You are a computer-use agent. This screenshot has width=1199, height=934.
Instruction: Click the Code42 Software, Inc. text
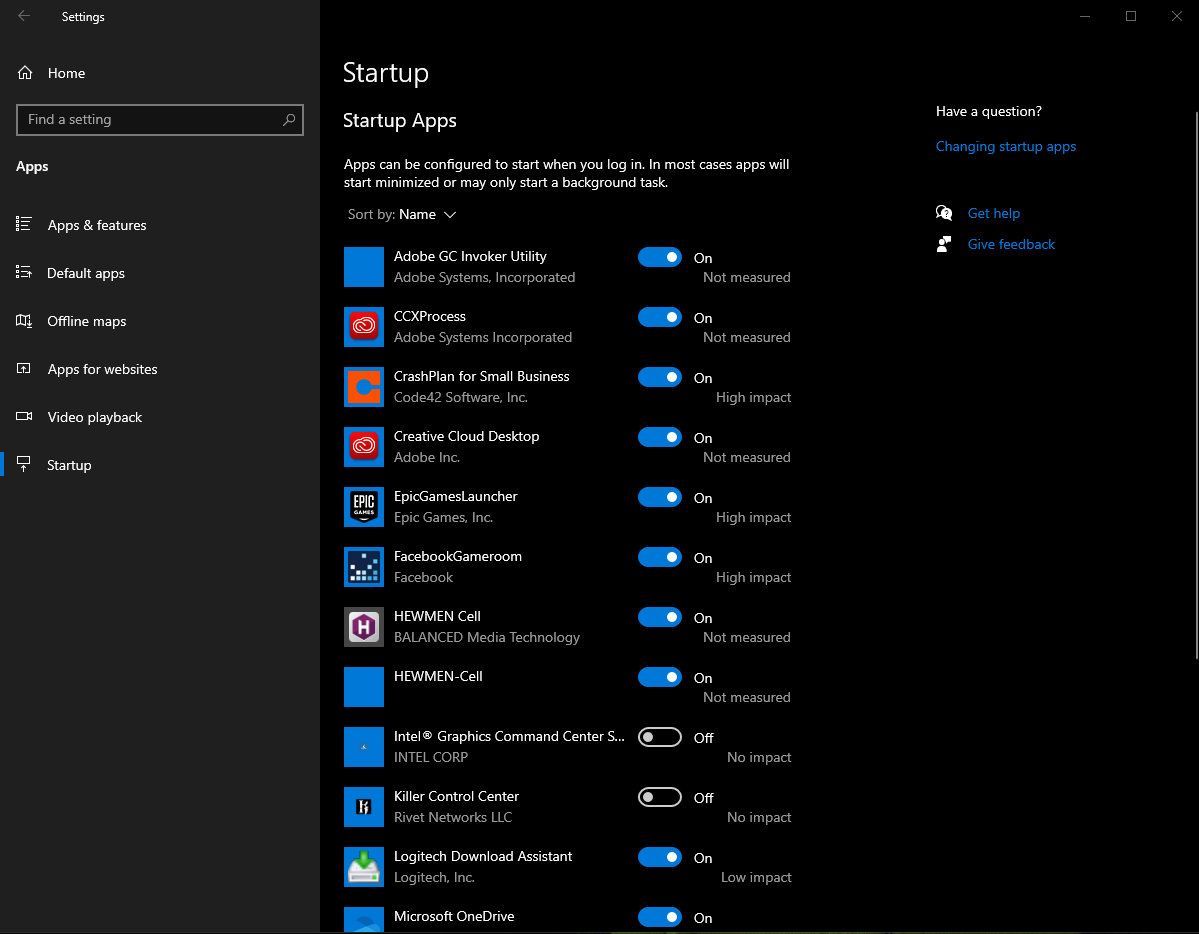point(460,398)
